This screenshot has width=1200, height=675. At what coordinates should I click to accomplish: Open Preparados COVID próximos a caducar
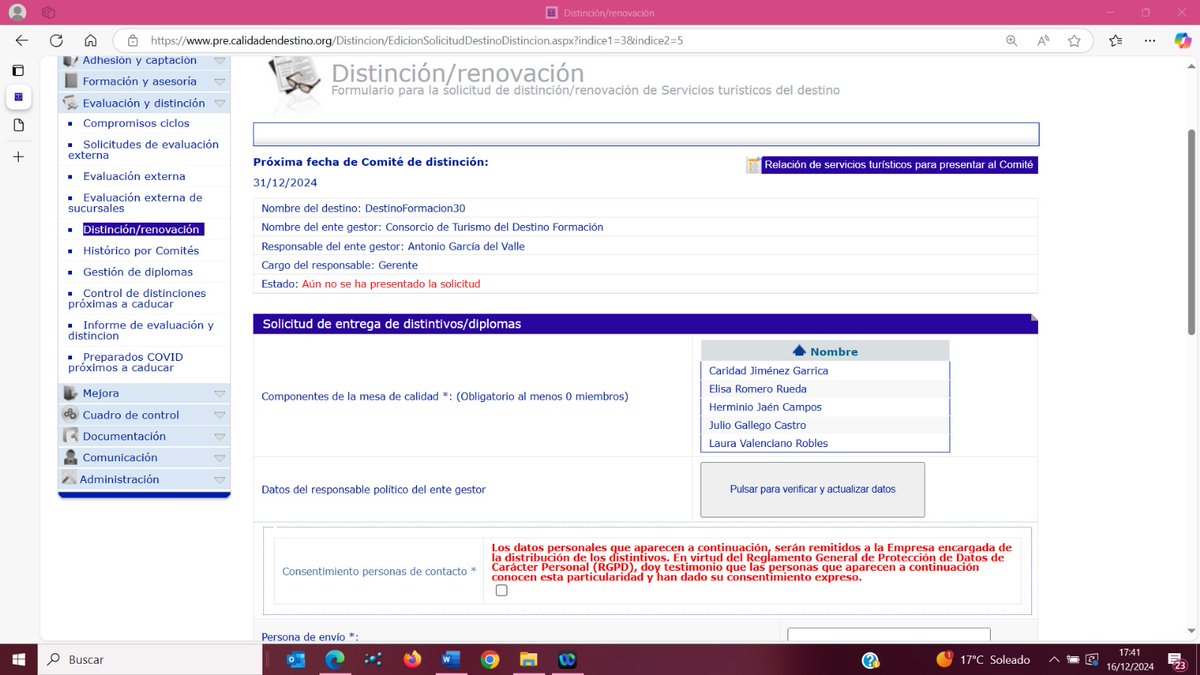[x=126, y=362]
